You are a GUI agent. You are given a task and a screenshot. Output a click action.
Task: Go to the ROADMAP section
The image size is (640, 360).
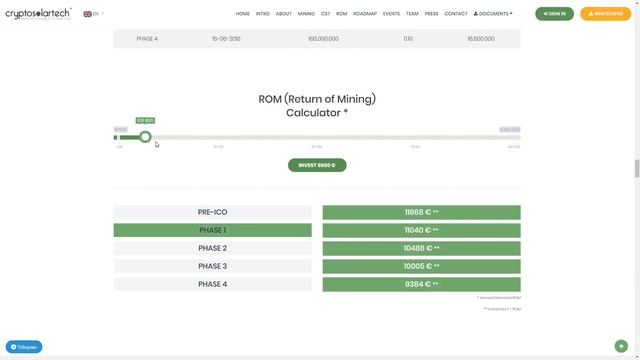tap(365, 14)
